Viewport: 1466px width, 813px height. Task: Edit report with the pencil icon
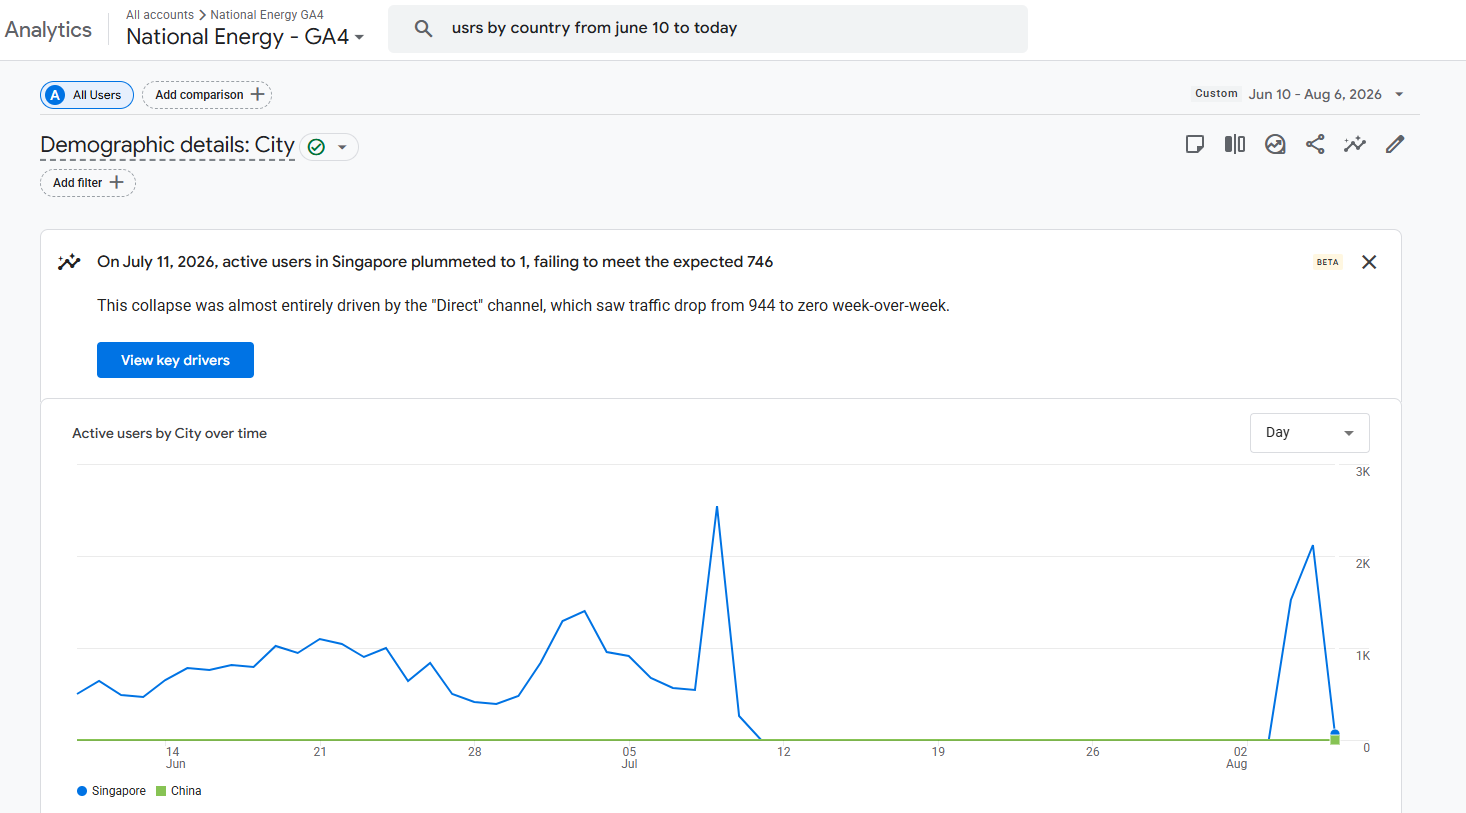tap(1395, 144)
